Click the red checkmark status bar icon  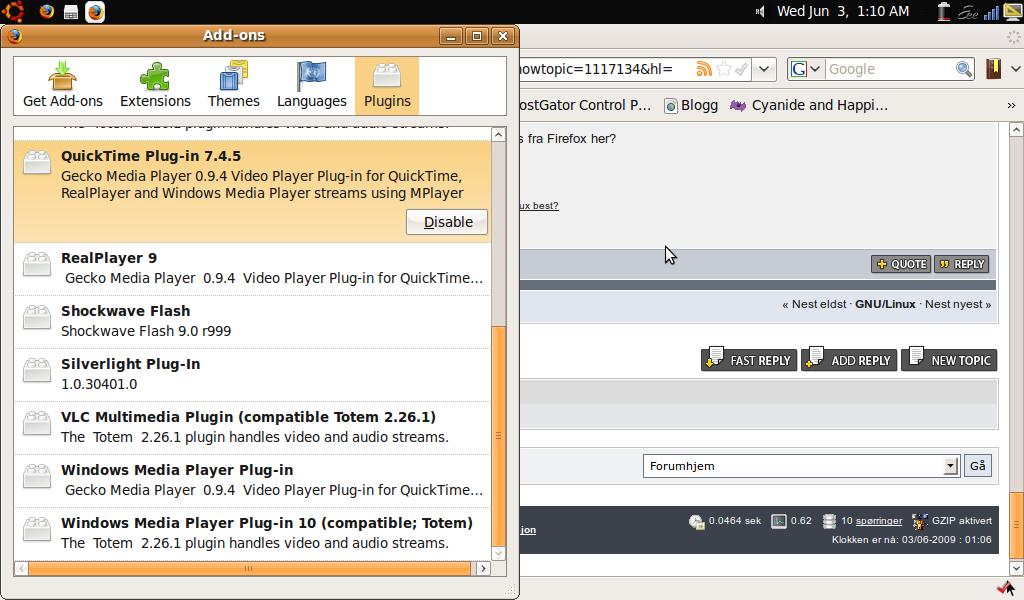(1006, 588)
